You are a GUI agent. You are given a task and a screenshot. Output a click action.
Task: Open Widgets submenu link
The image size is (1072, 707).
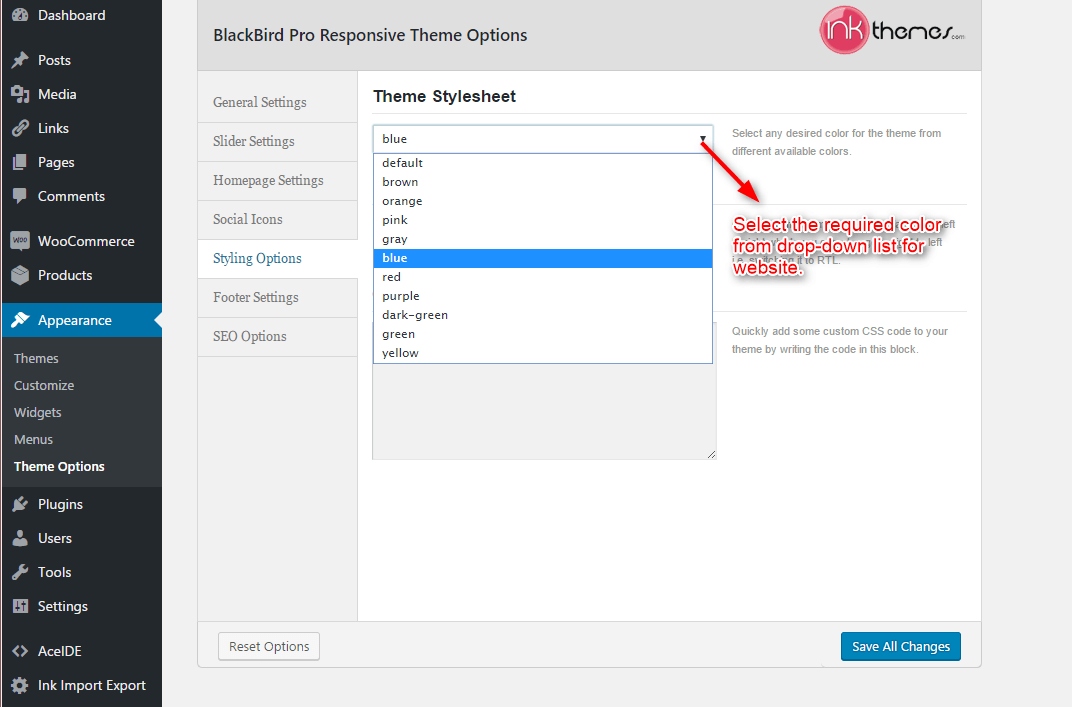38,412
